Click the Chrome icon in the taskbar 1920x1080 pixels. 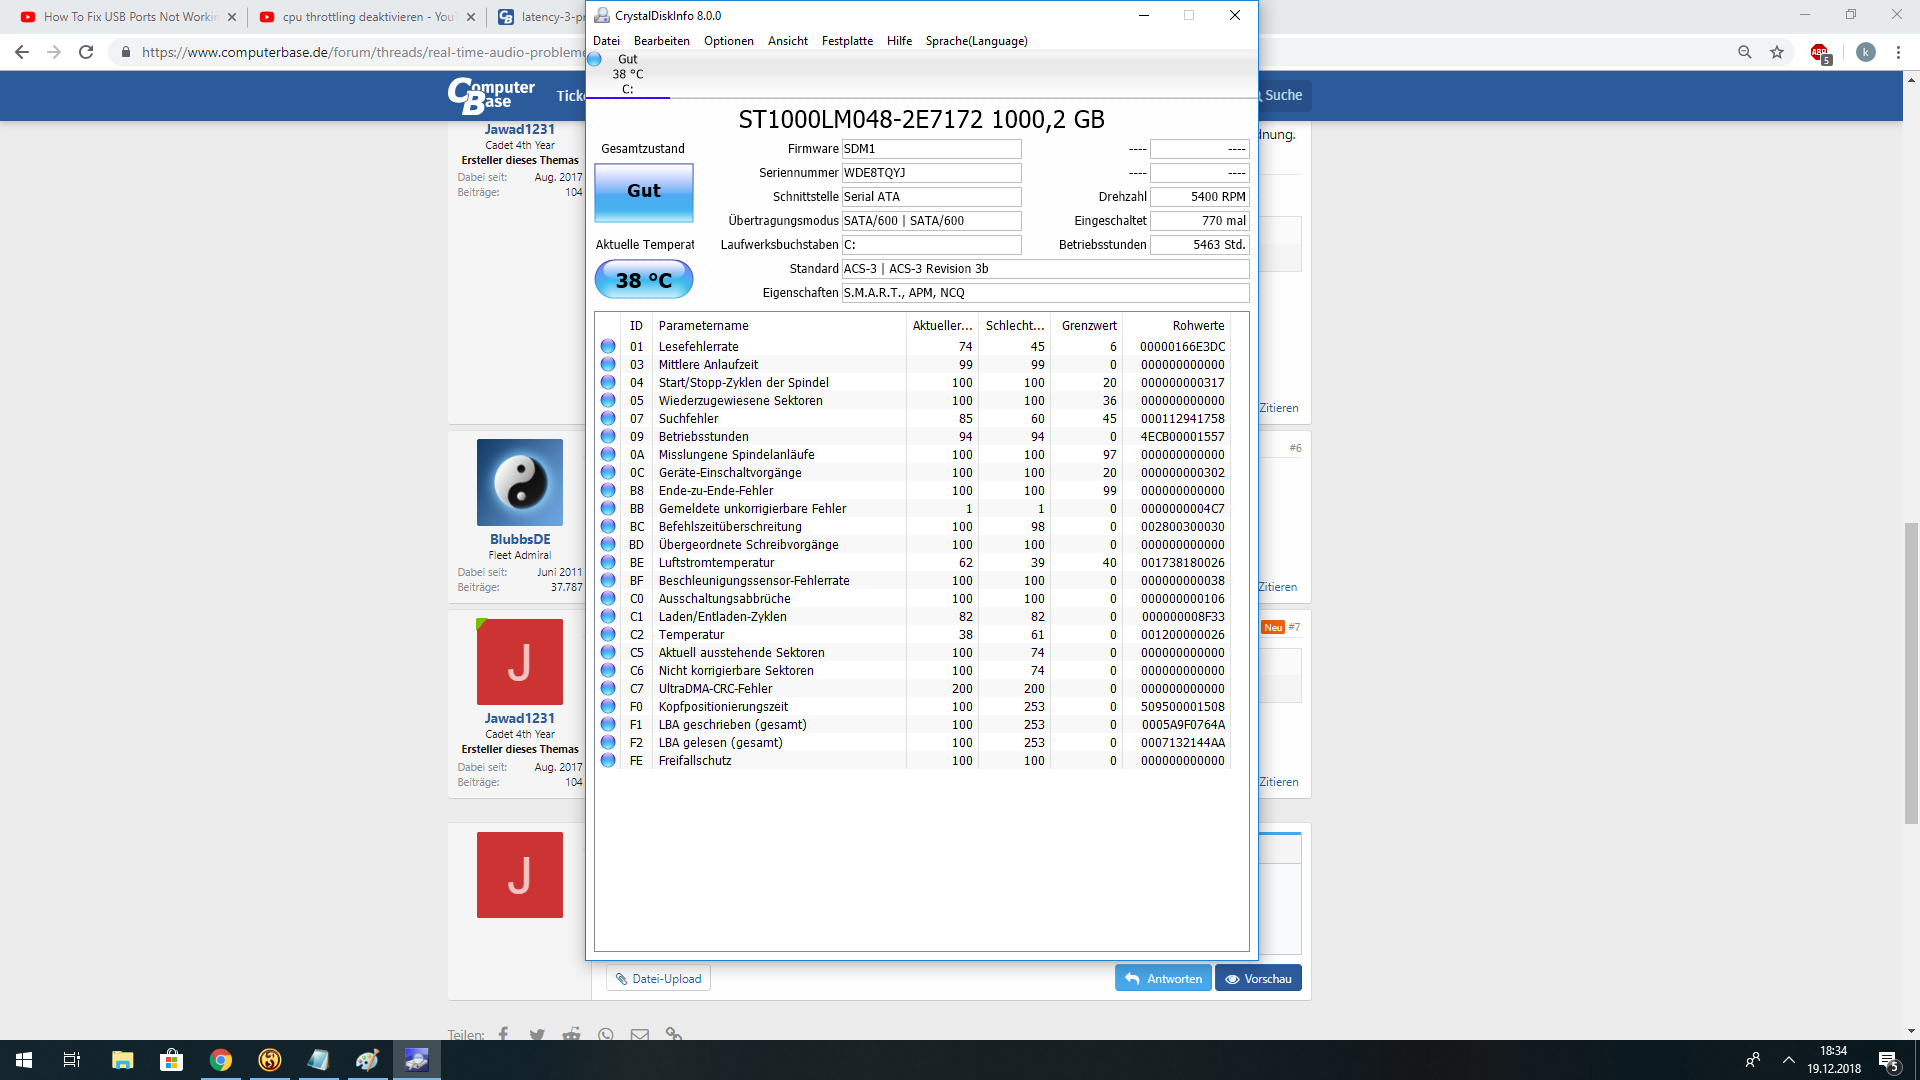point(221,1060)
